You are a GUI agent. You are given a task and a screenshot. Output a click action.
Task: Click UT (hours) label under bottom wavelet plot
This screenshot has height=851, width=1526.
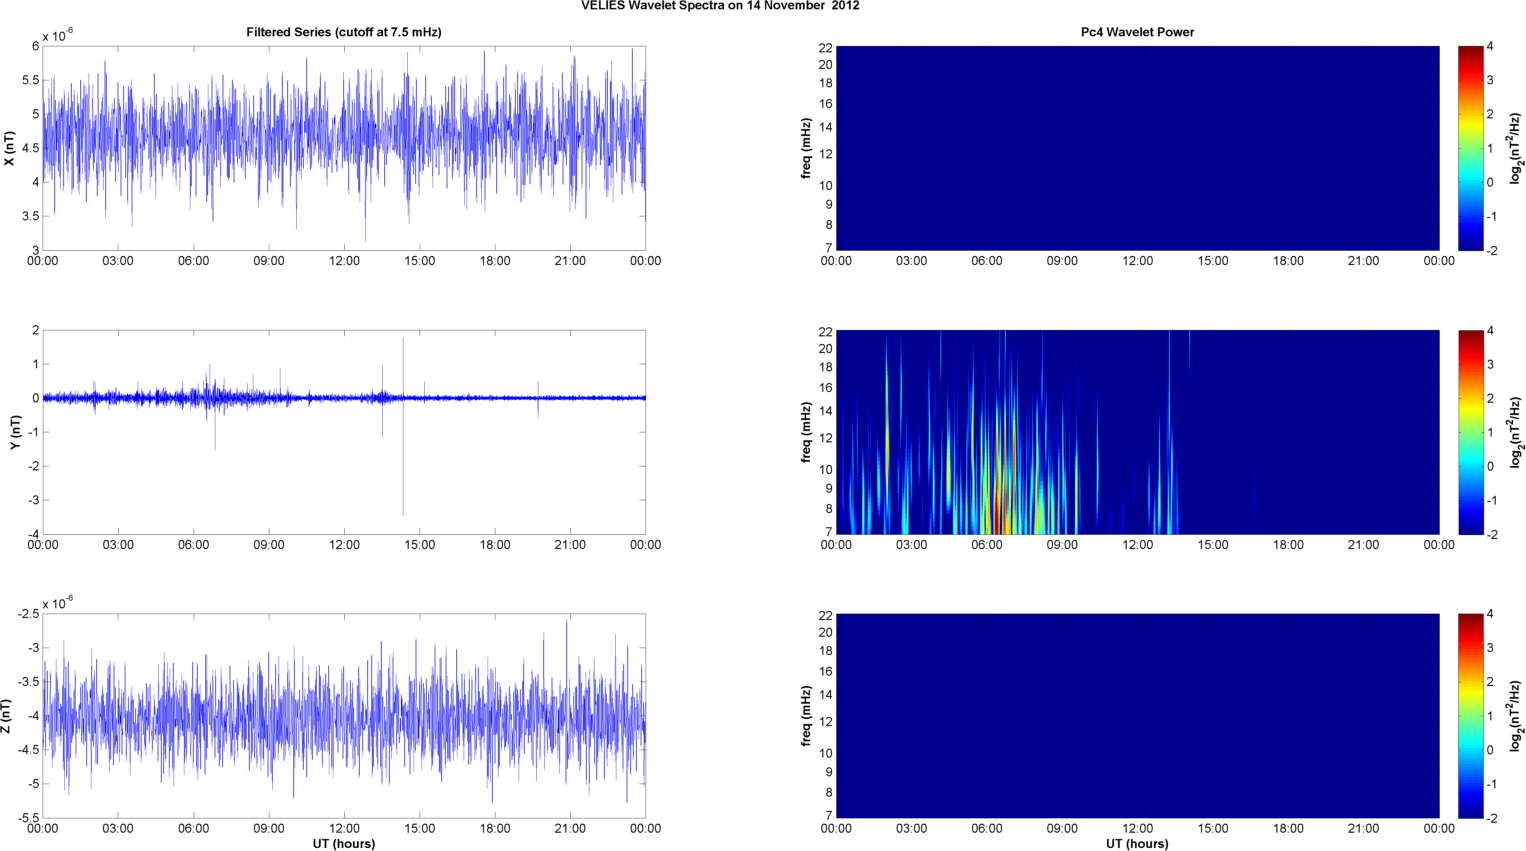pos(1137,843)
